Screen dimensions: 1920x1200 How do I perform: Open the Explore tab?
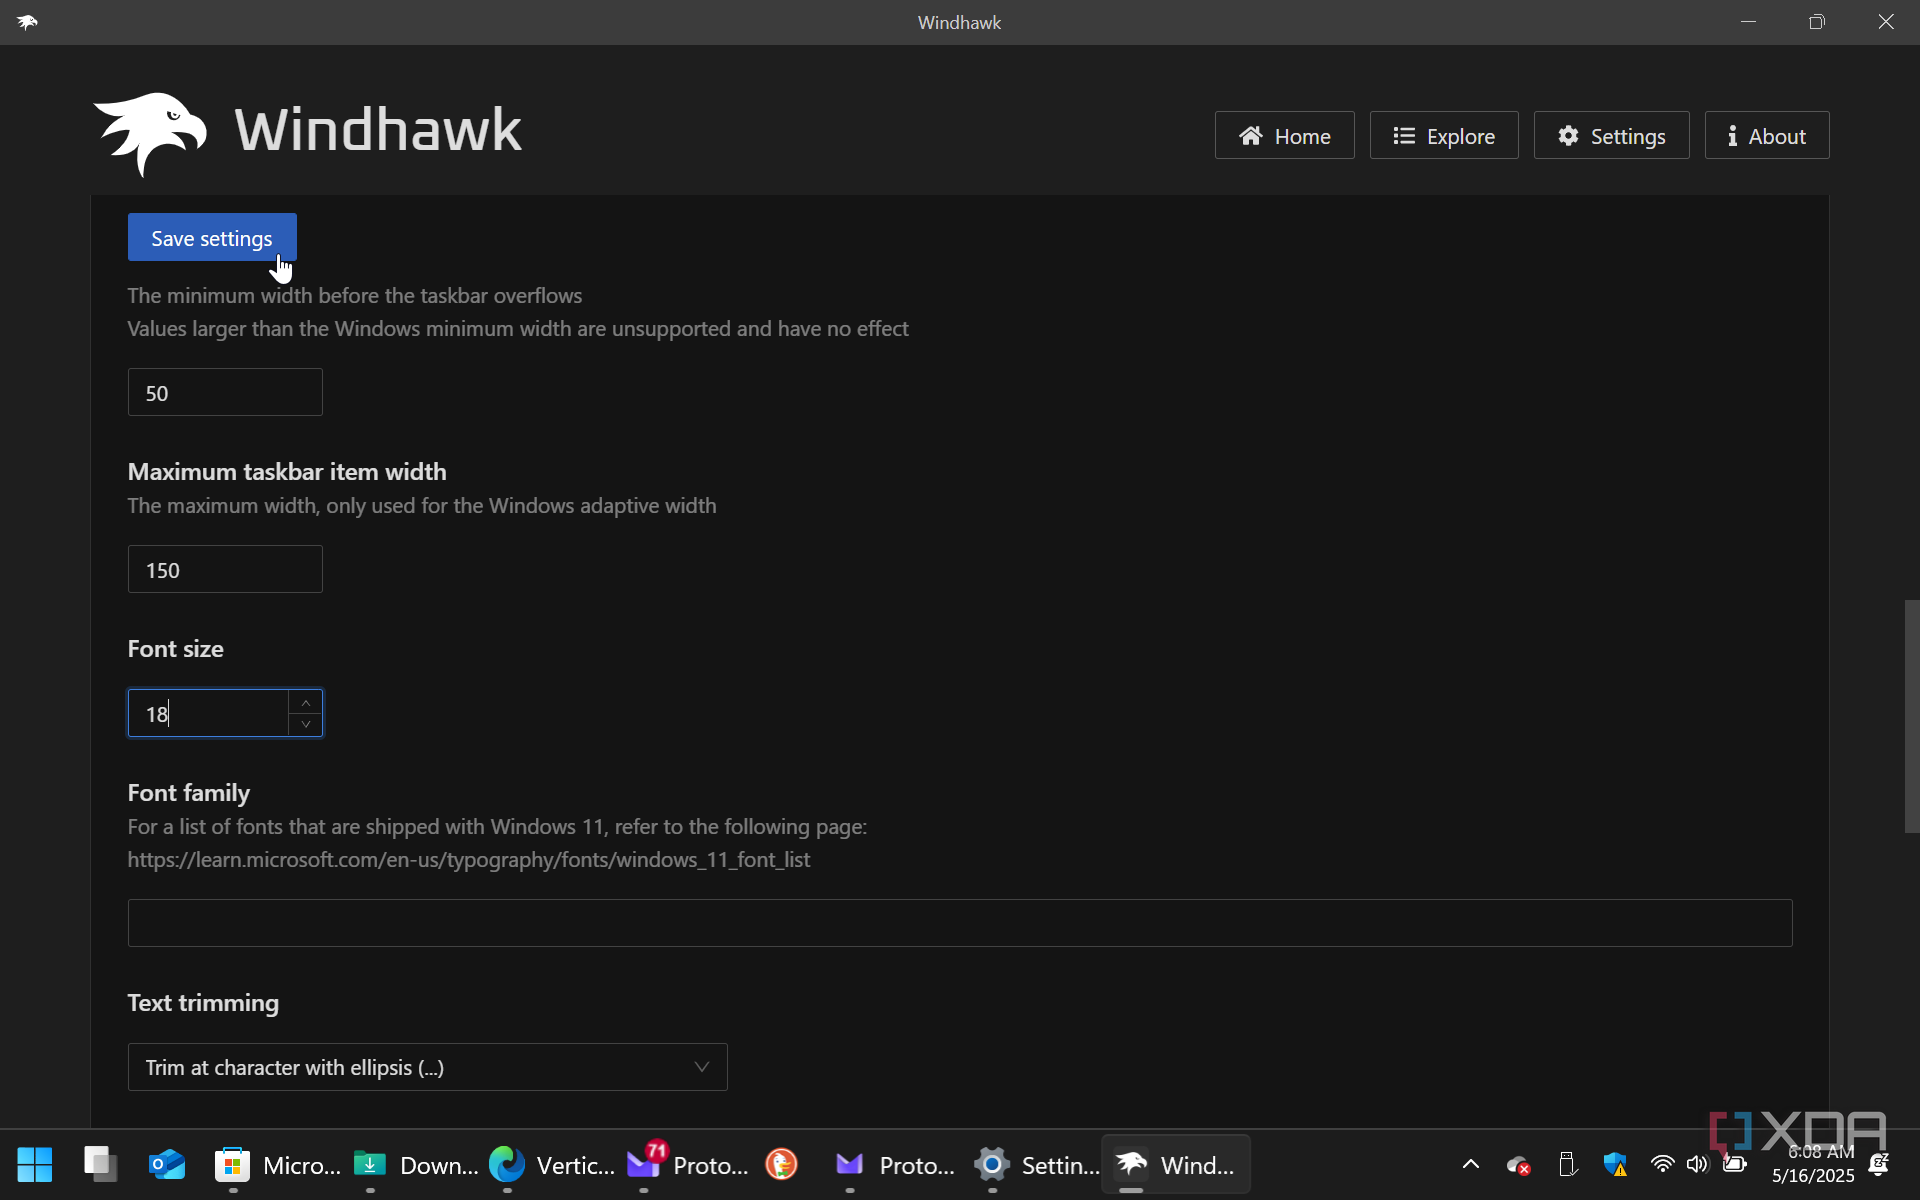click(x=1443, y=136)
